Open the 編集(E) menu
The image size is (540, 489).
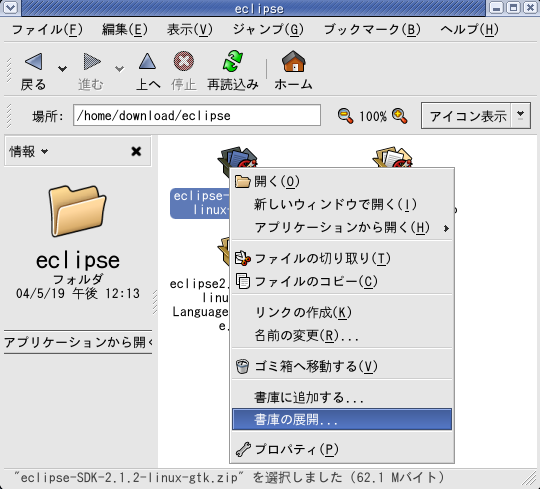point(125,30)
